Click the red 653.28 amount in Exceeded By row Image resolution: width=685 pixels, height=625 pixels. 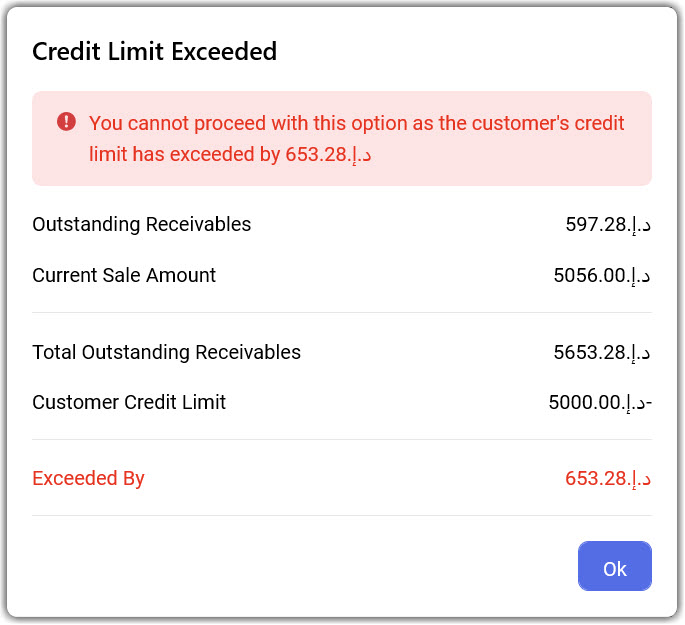608,479
